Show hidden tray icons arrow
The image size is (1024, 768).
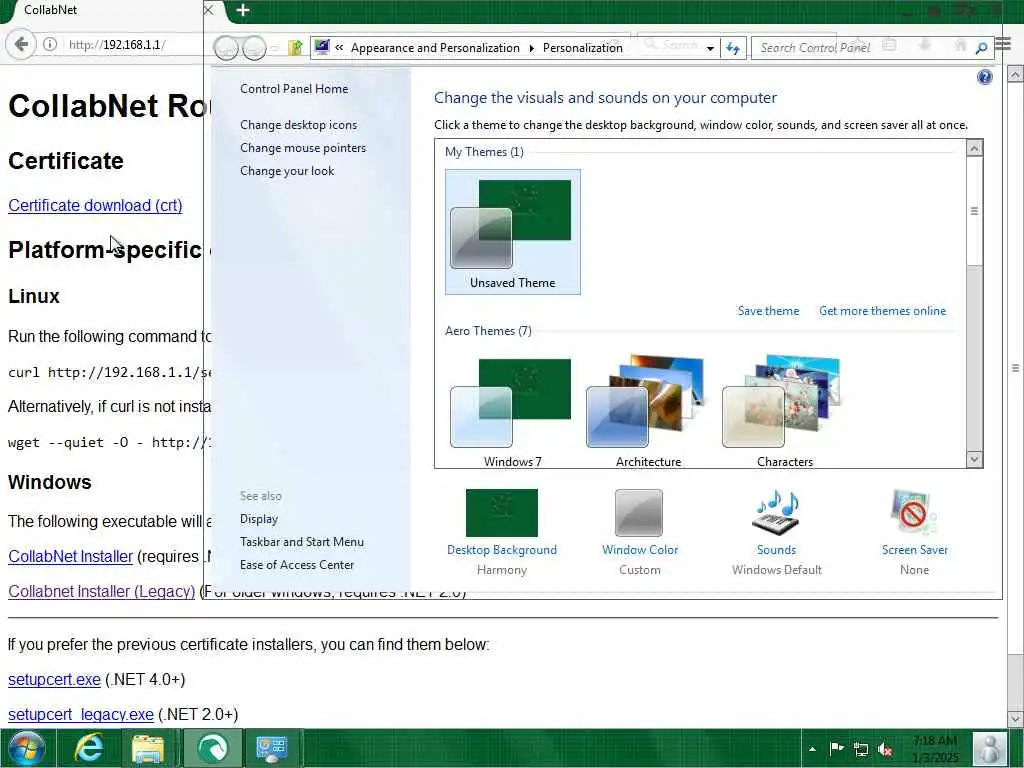812,749
